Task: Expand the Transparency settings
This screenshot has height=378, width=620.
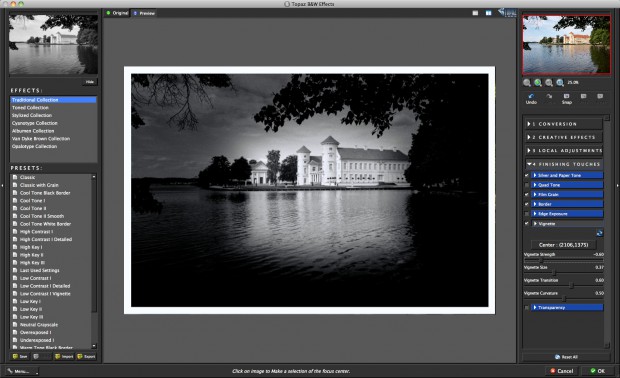Action: pos(567,307)
